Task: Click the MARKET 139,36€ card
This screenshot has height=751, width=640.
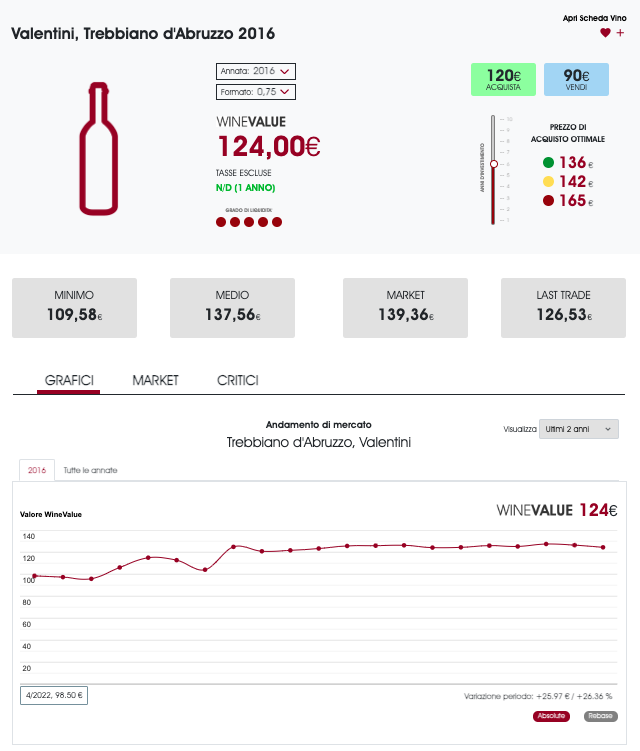Action: [405, 308]
